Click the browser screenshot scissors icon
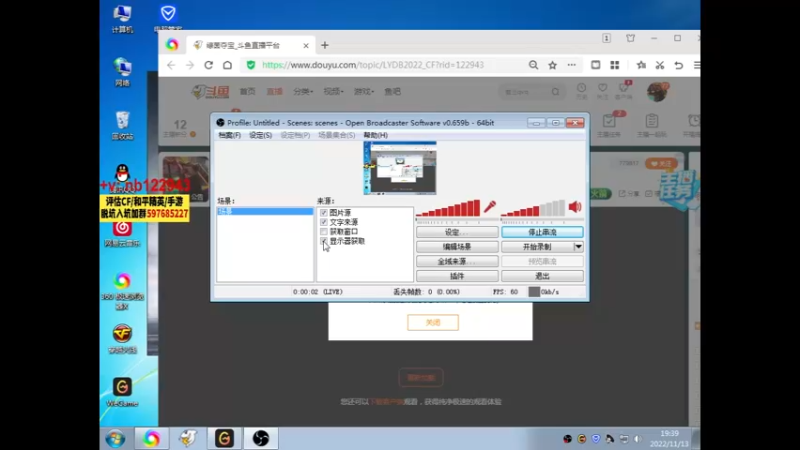This screenshot has width=800, height=450. [x=660, y=65]
